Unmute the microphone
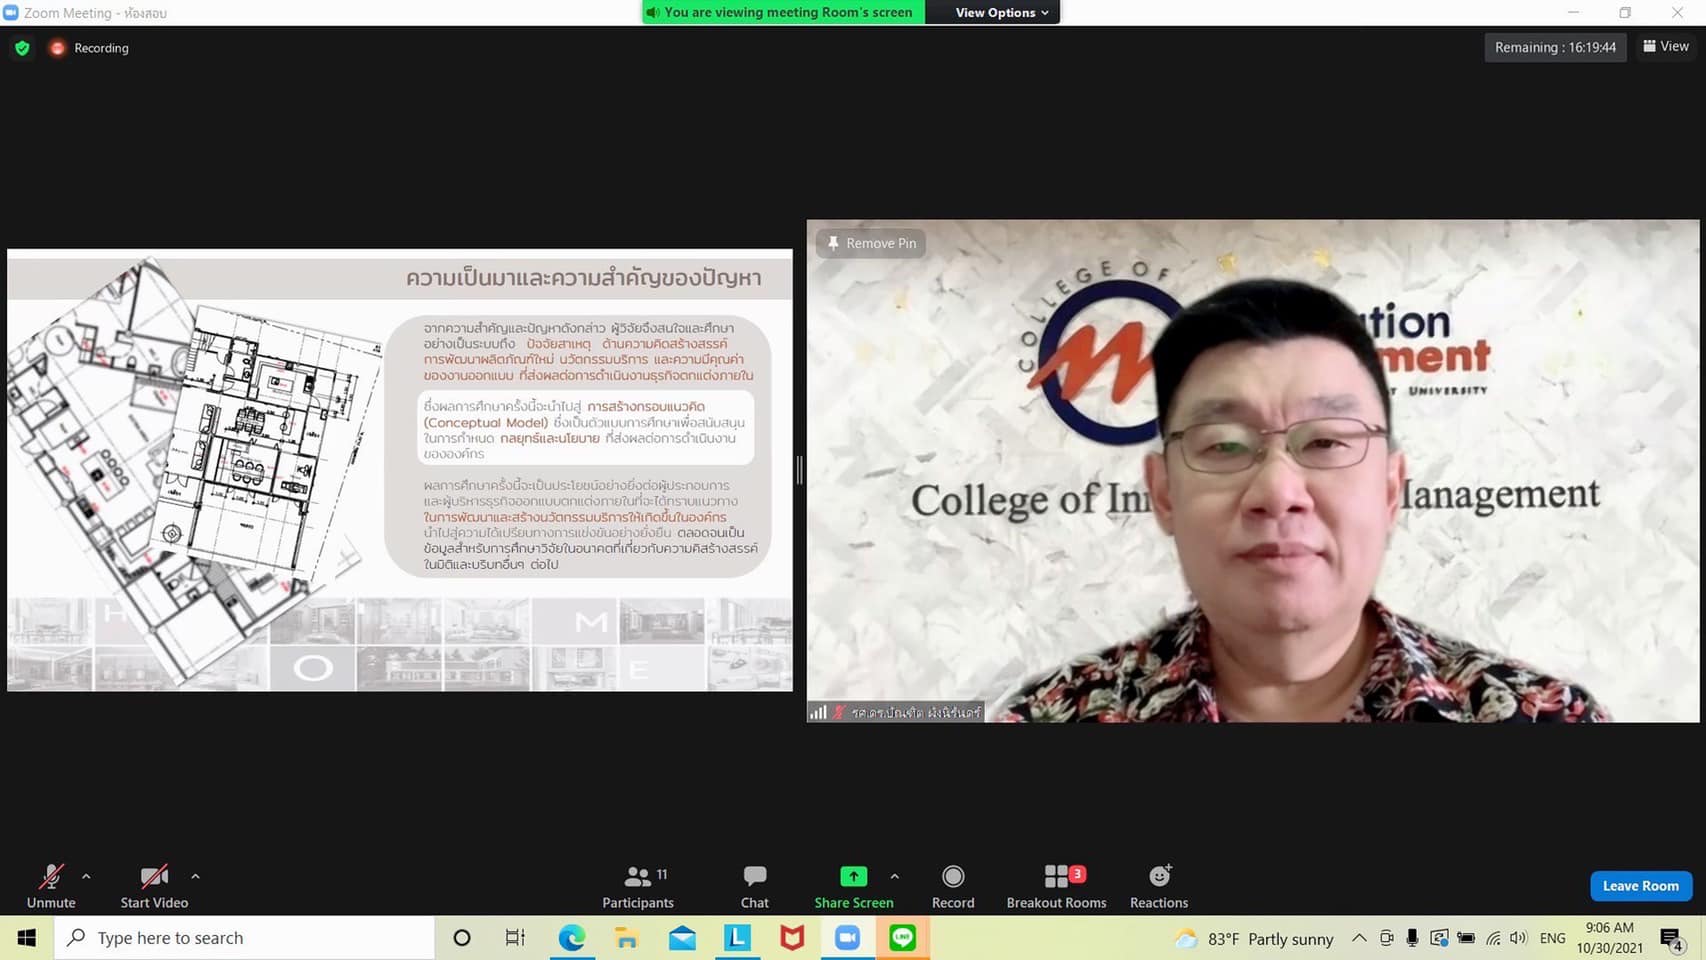1706x960 pixels. pos(51,886)
